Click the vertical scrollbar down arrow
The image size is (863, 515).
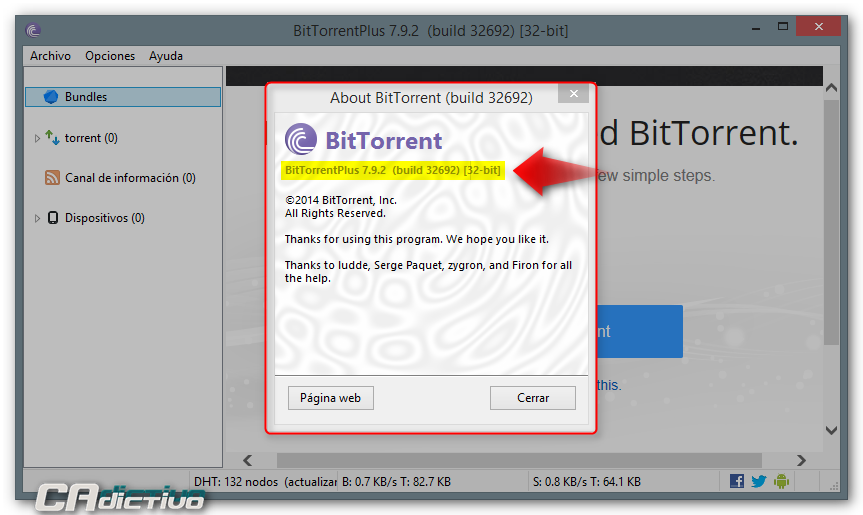[x=831, y=430]
